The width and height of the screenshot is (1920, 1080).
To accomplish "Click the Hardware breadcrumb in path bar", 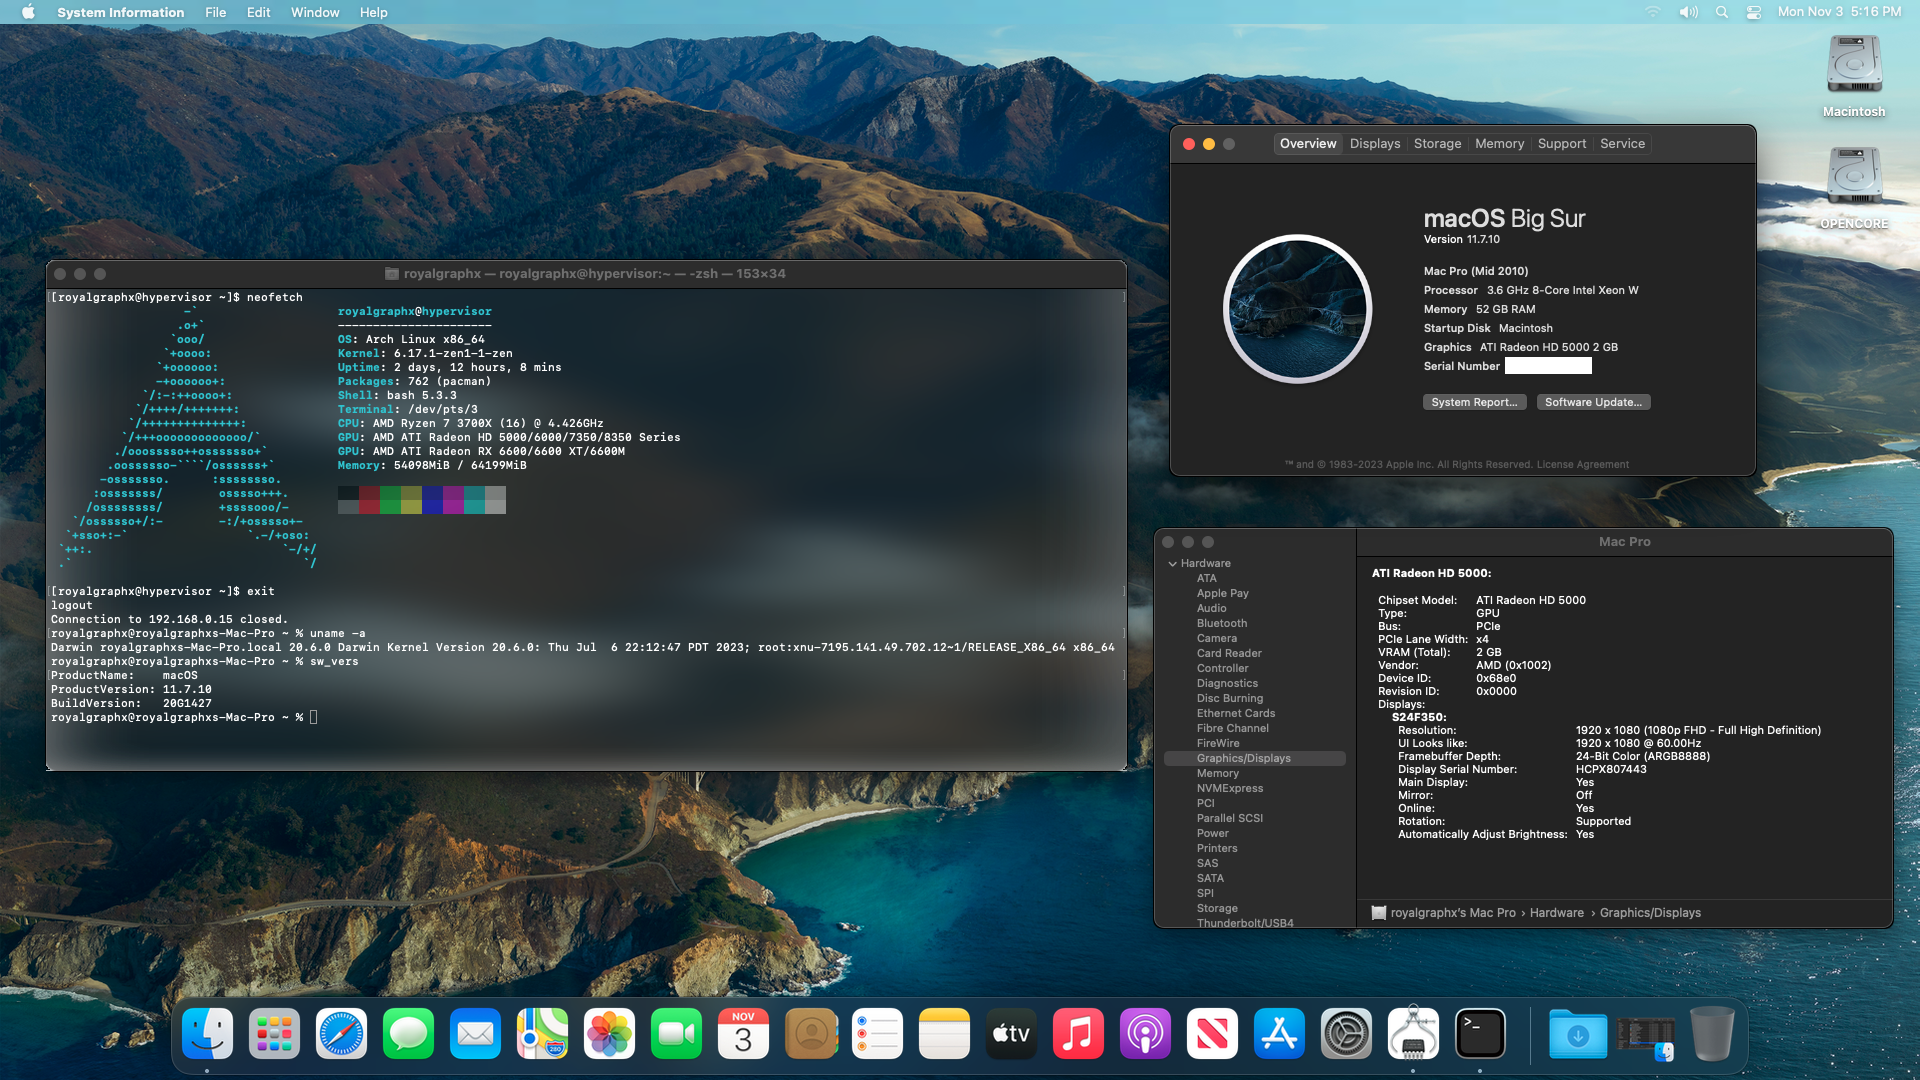I will 1556,913.
